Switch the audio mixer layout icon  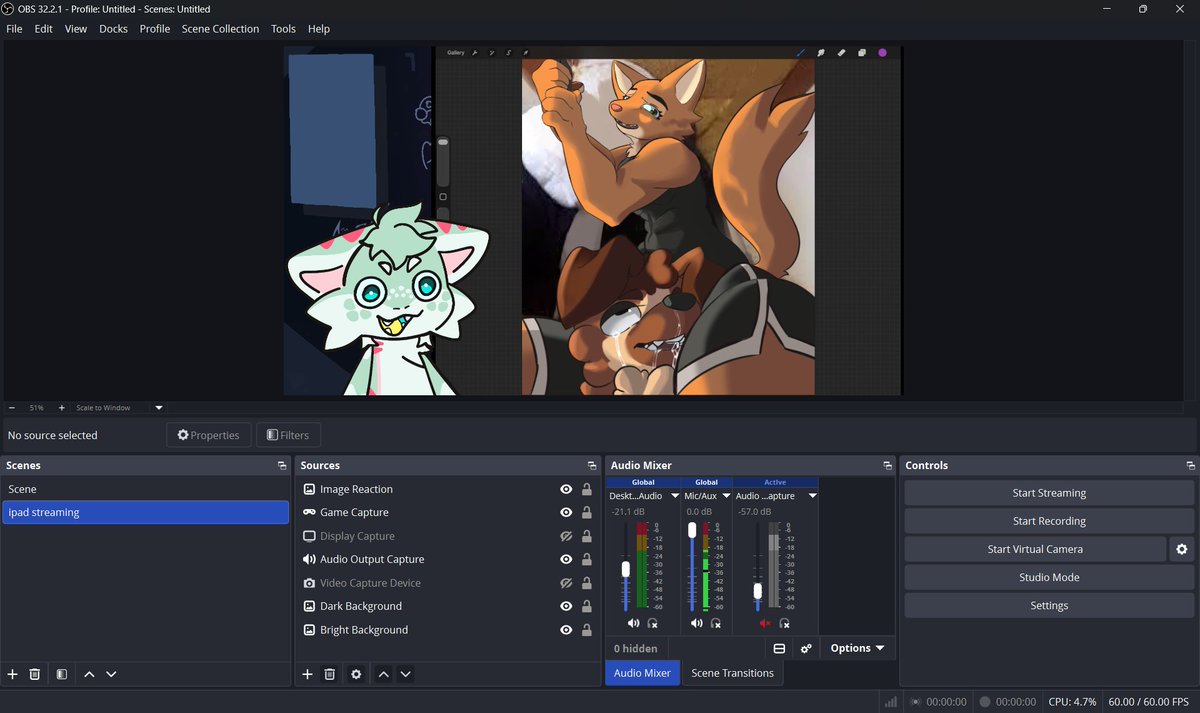[x=780, y=648]
